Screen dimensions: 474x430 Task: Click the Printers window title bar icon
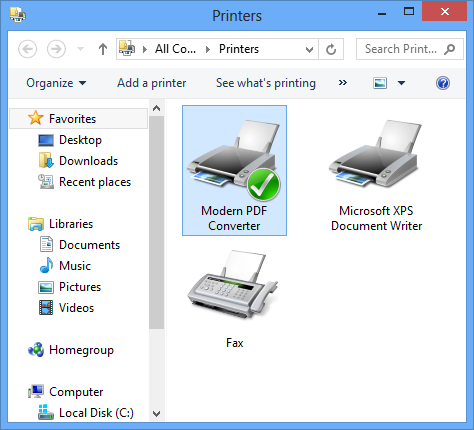[x=18, y=15]
